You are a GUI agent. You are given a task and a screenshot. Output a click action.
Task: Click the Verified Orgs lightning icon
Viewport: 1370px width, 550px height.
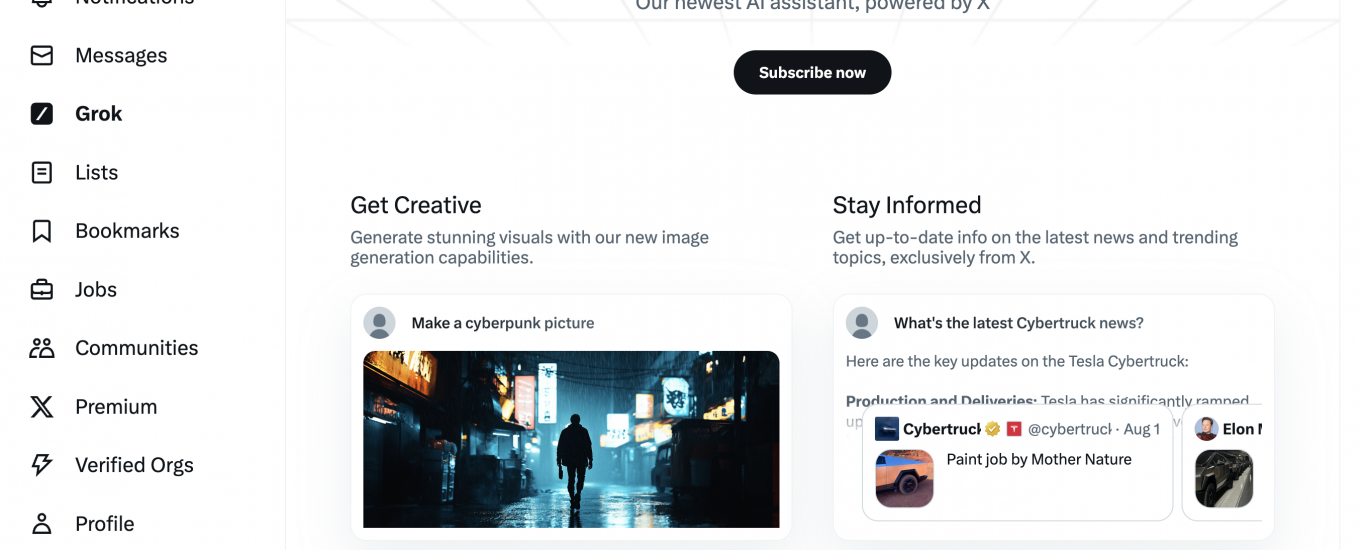pyautogui.click(x=42, y=465)
